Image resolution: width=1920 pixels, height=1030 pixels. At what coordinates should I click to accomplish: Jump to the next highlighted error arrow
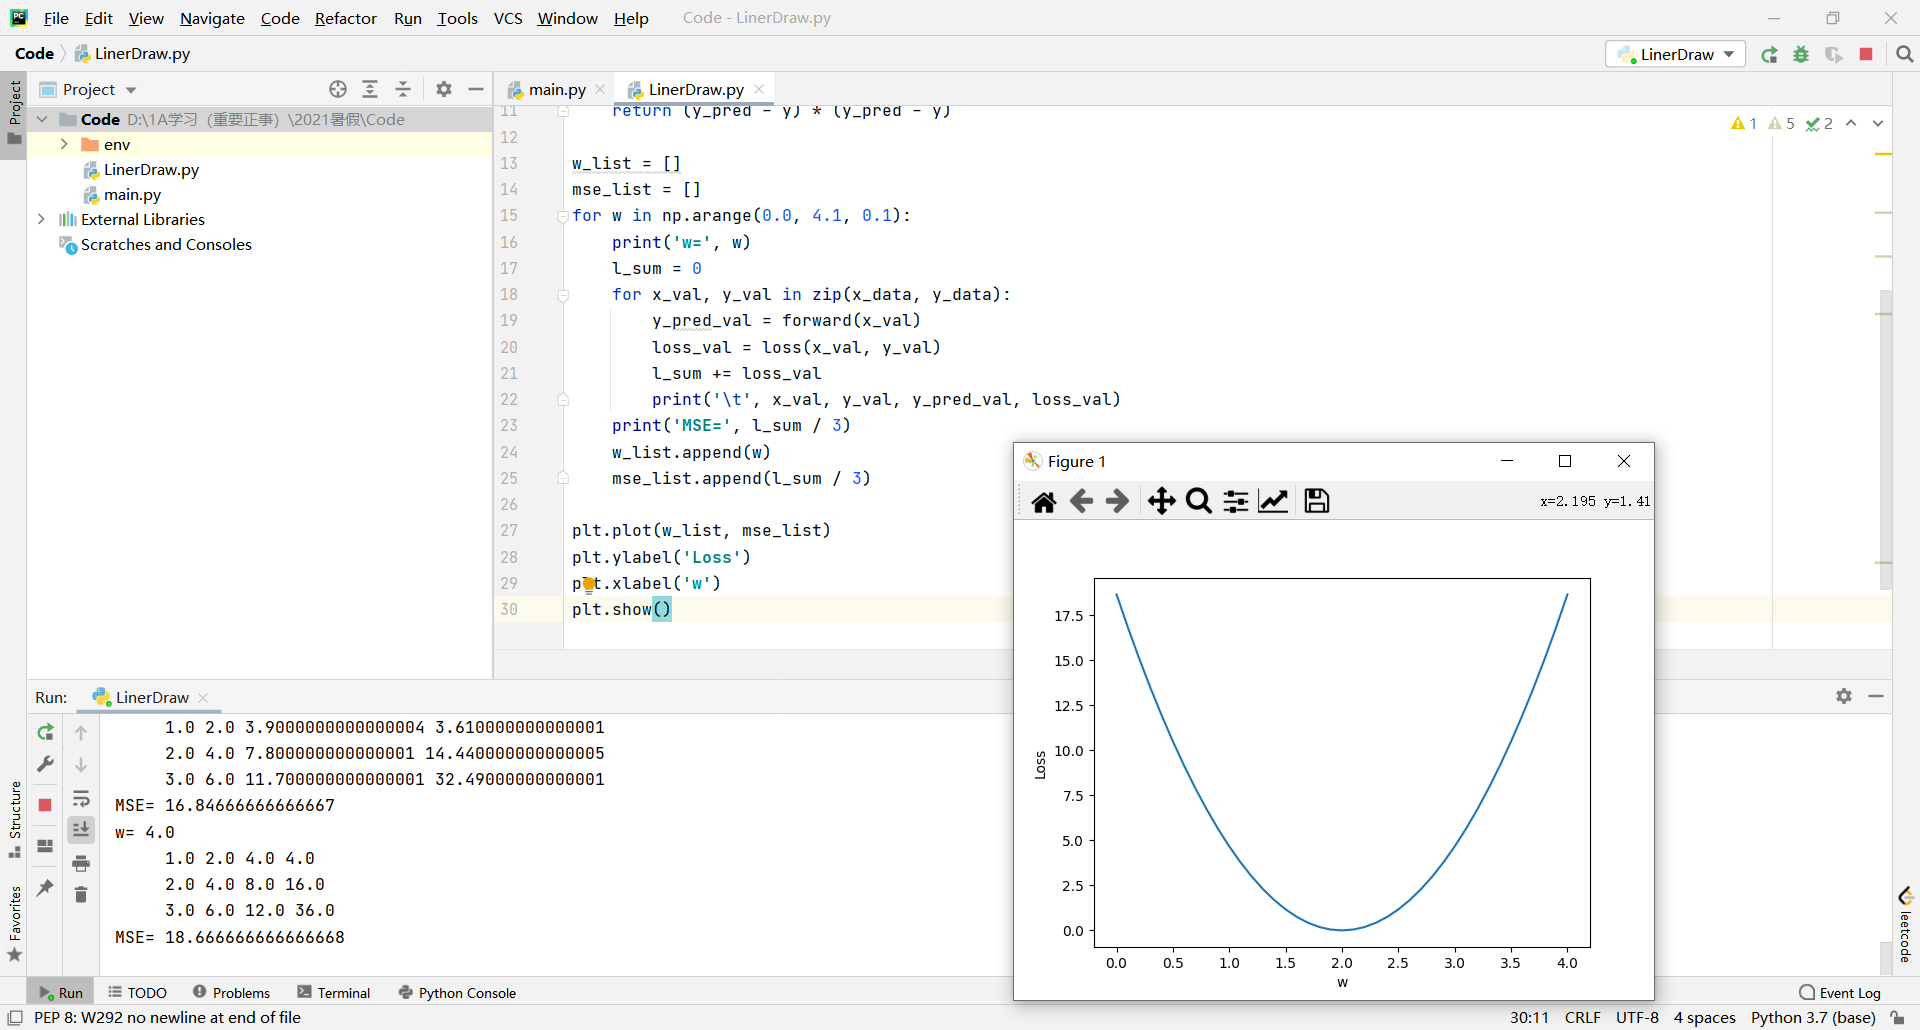(x=1878, y=123)
